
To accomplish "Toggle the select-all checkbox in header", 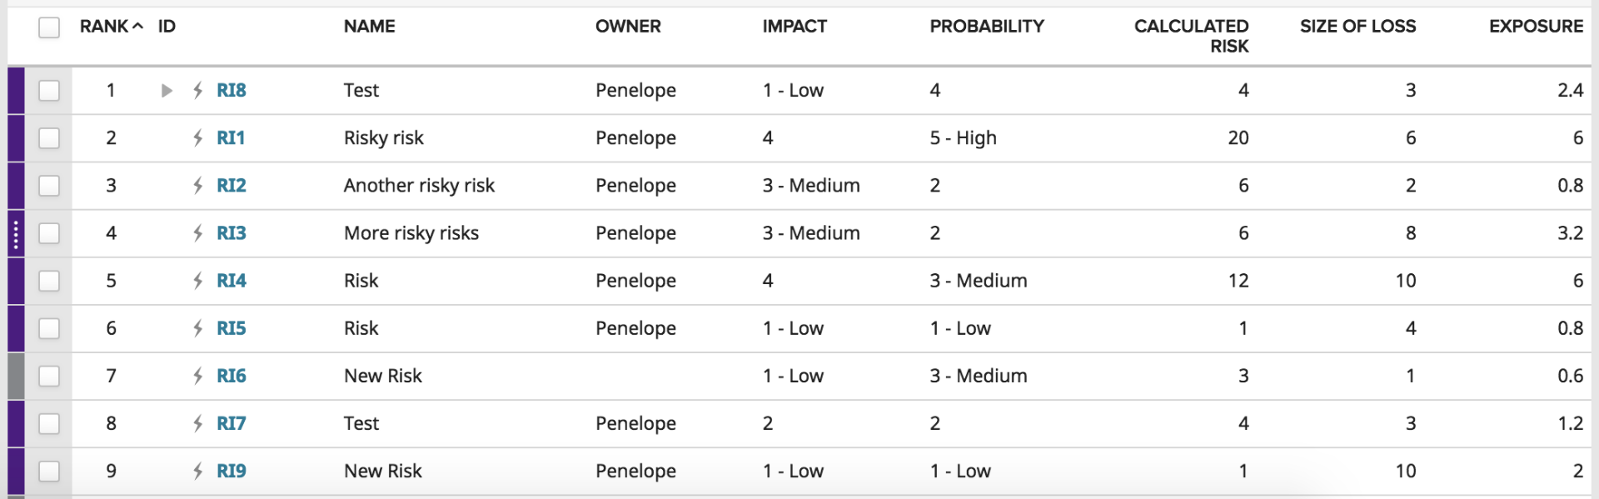I will point(49,28).
